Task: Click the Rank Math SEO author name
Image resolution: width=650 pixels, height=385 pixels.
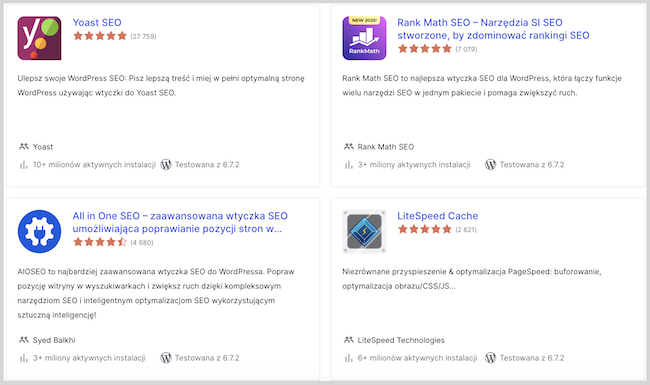Action: [386, 147]
